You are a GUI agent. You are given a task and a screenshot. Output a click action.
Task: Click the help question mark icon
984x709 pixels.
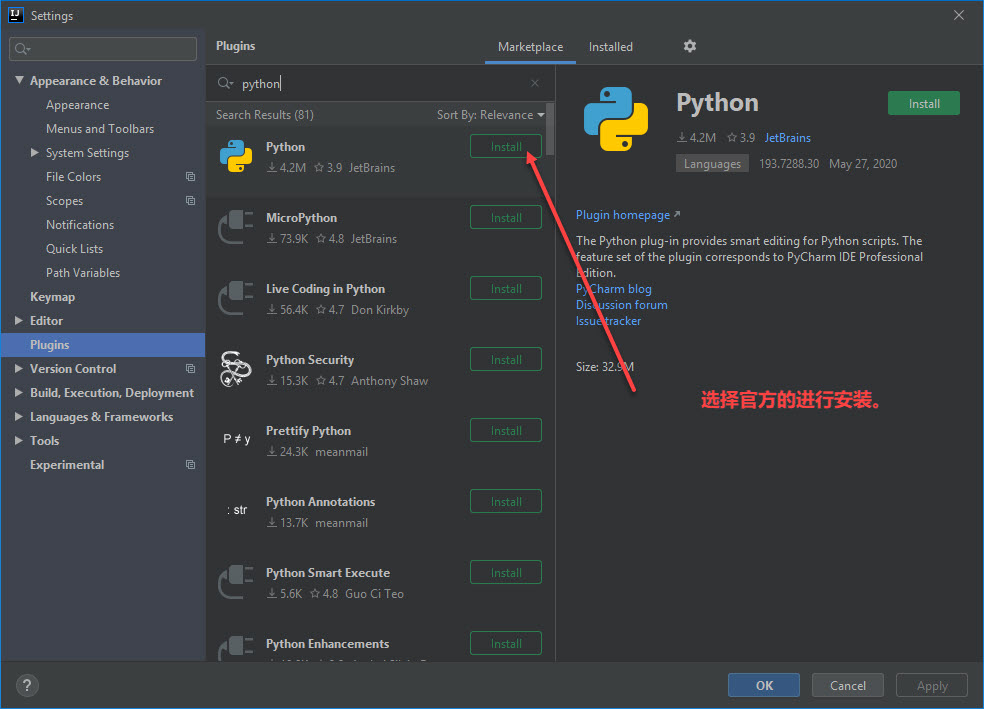[26, 685]
